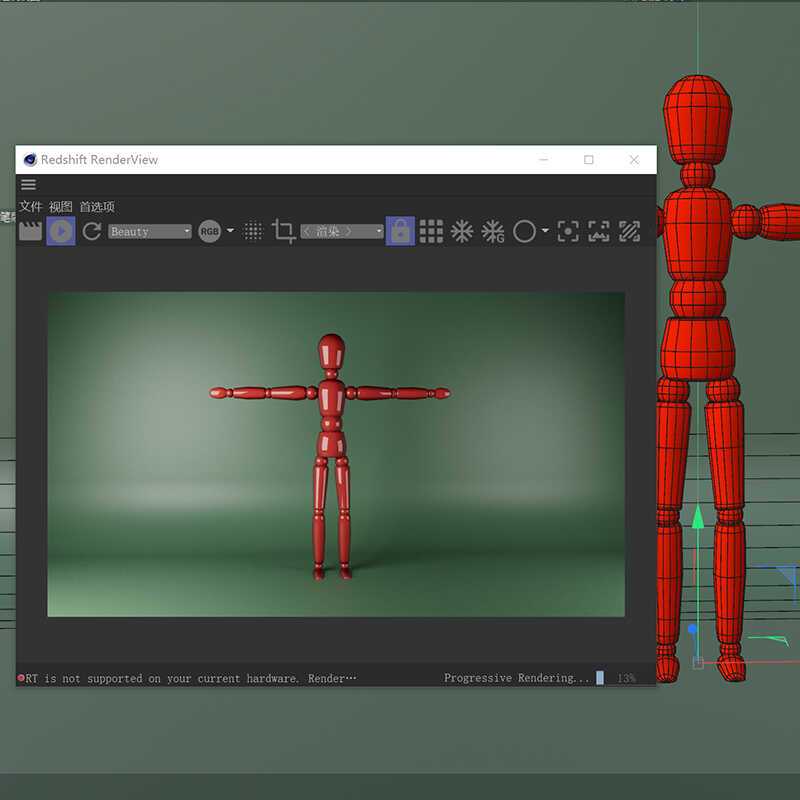Open the 首选项 menu
This screenshot has width=800, height=800.
[96, 205]
